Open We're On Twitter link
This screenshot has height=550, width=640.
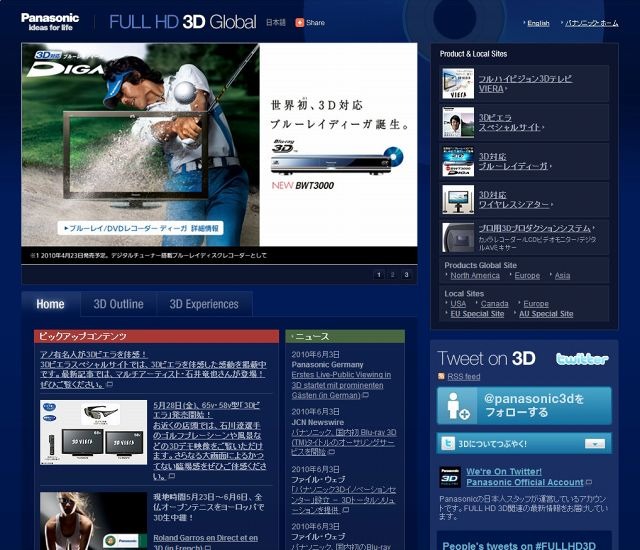(x=504, y=472)
